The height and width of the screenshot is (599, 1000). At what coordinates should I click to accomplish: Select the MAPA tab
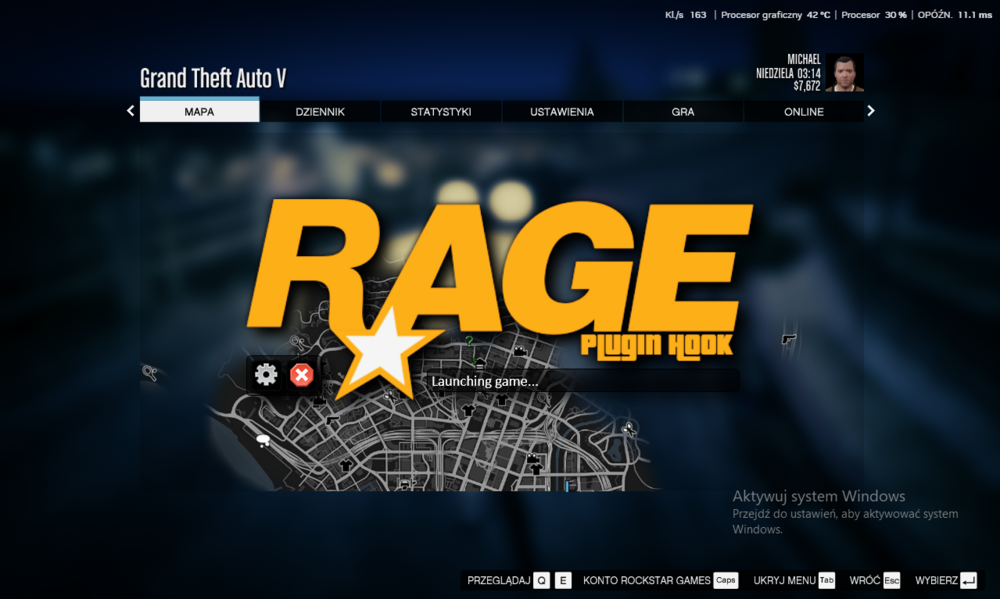pos(200,110)
